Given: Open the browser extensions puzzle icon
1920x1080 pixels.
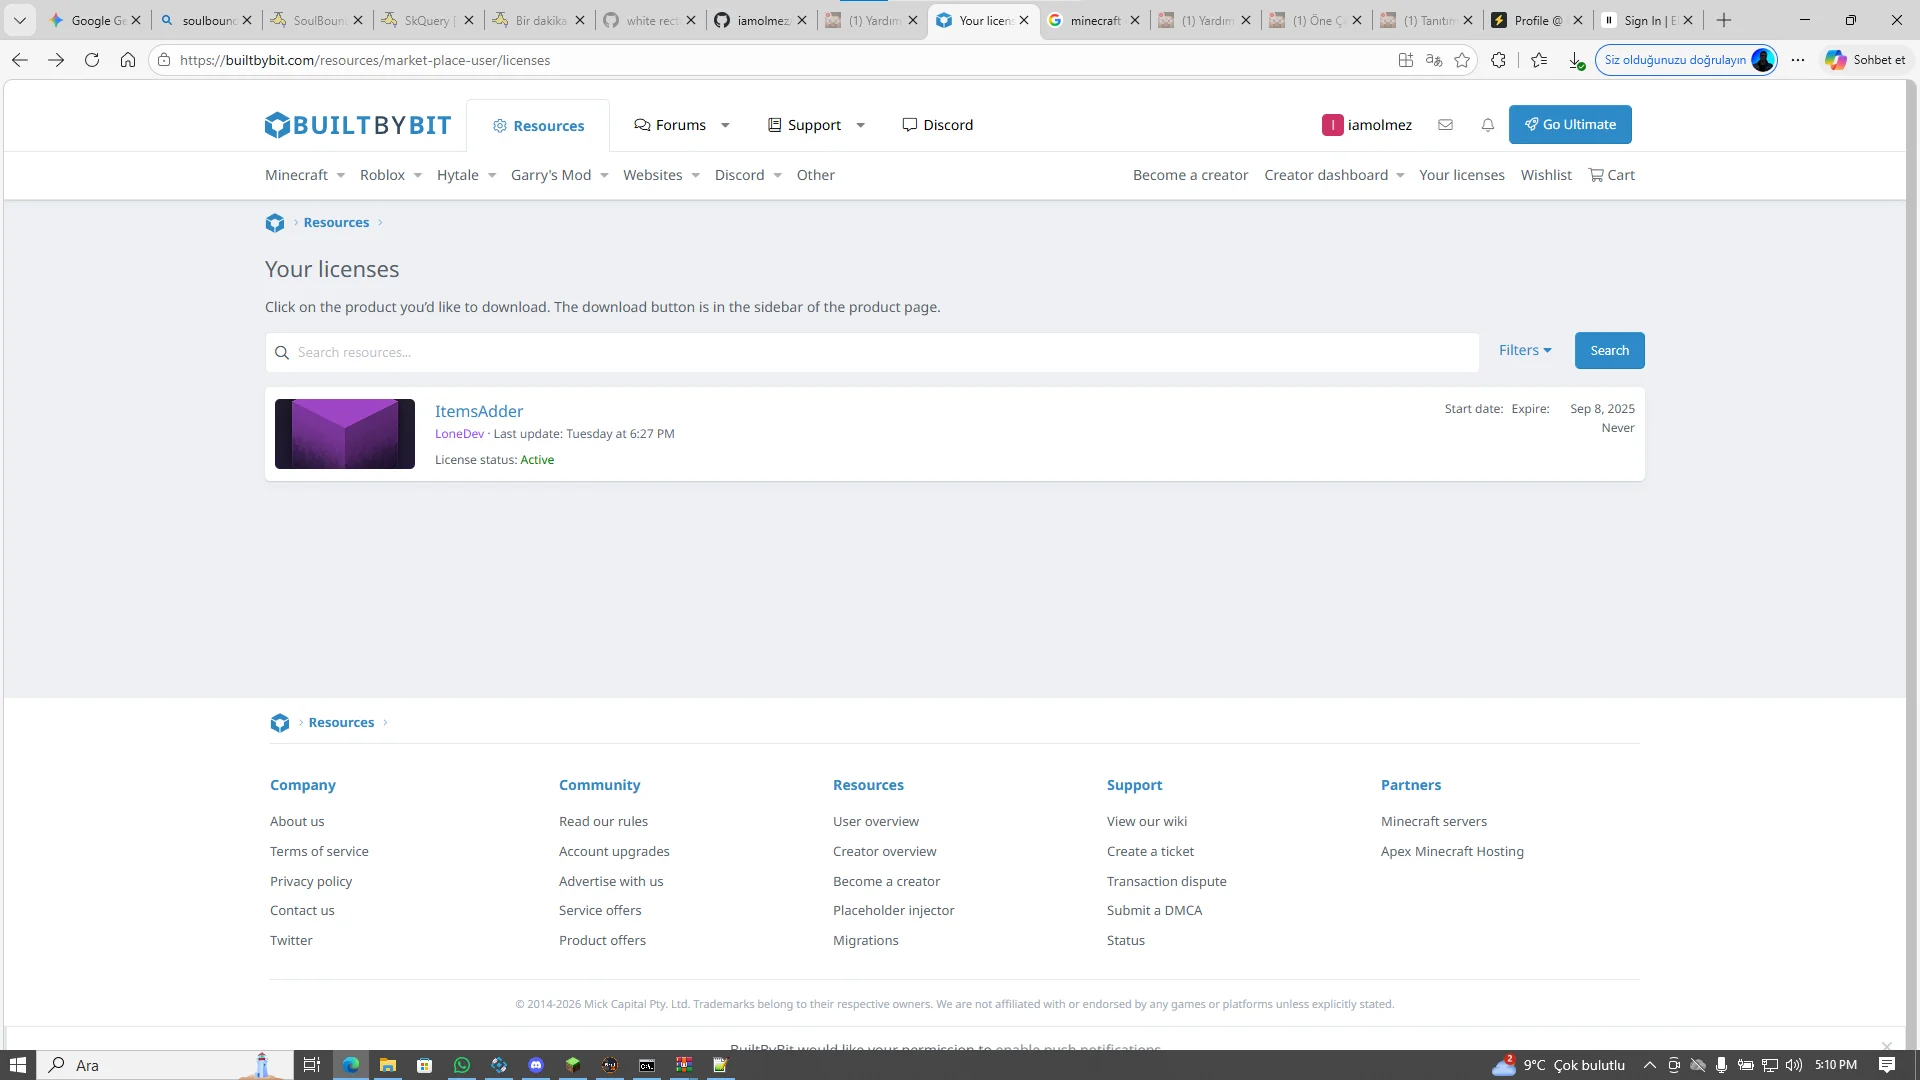Looking at the screenshot, I should [x=1498, y=60].
